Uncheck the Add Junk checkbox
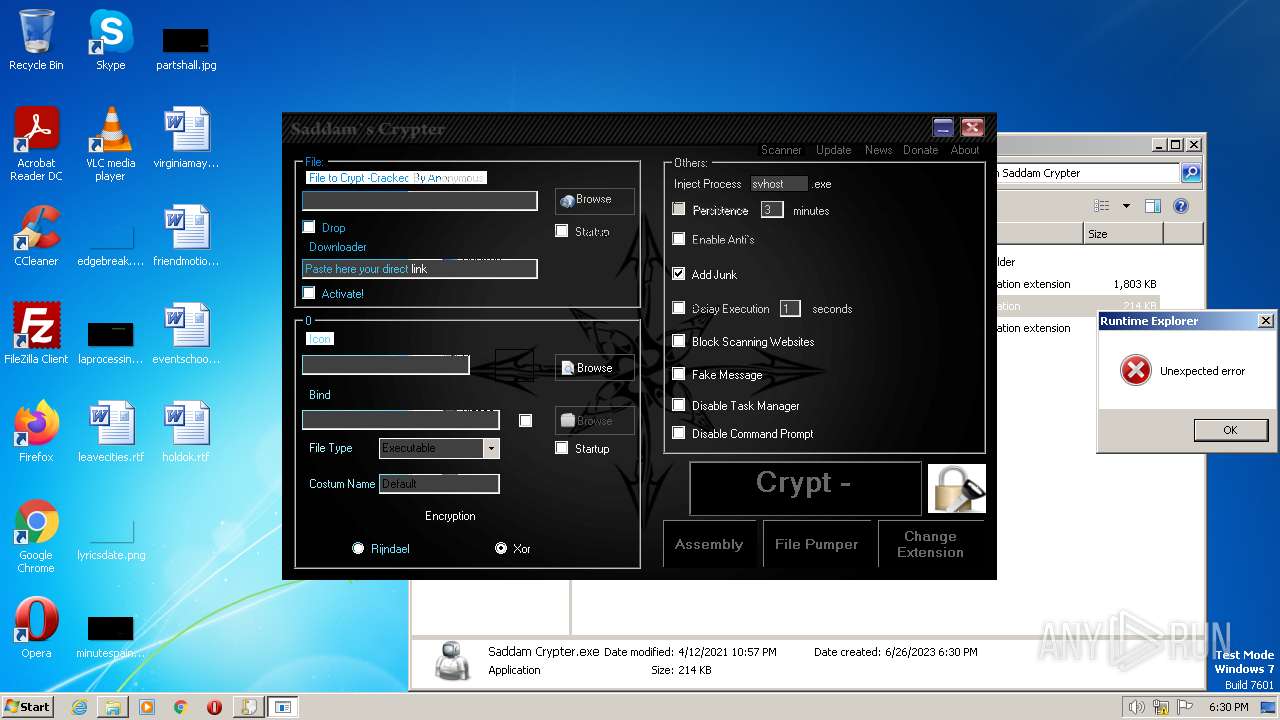This screenshot has height=720, width=1280. [679, 274]
